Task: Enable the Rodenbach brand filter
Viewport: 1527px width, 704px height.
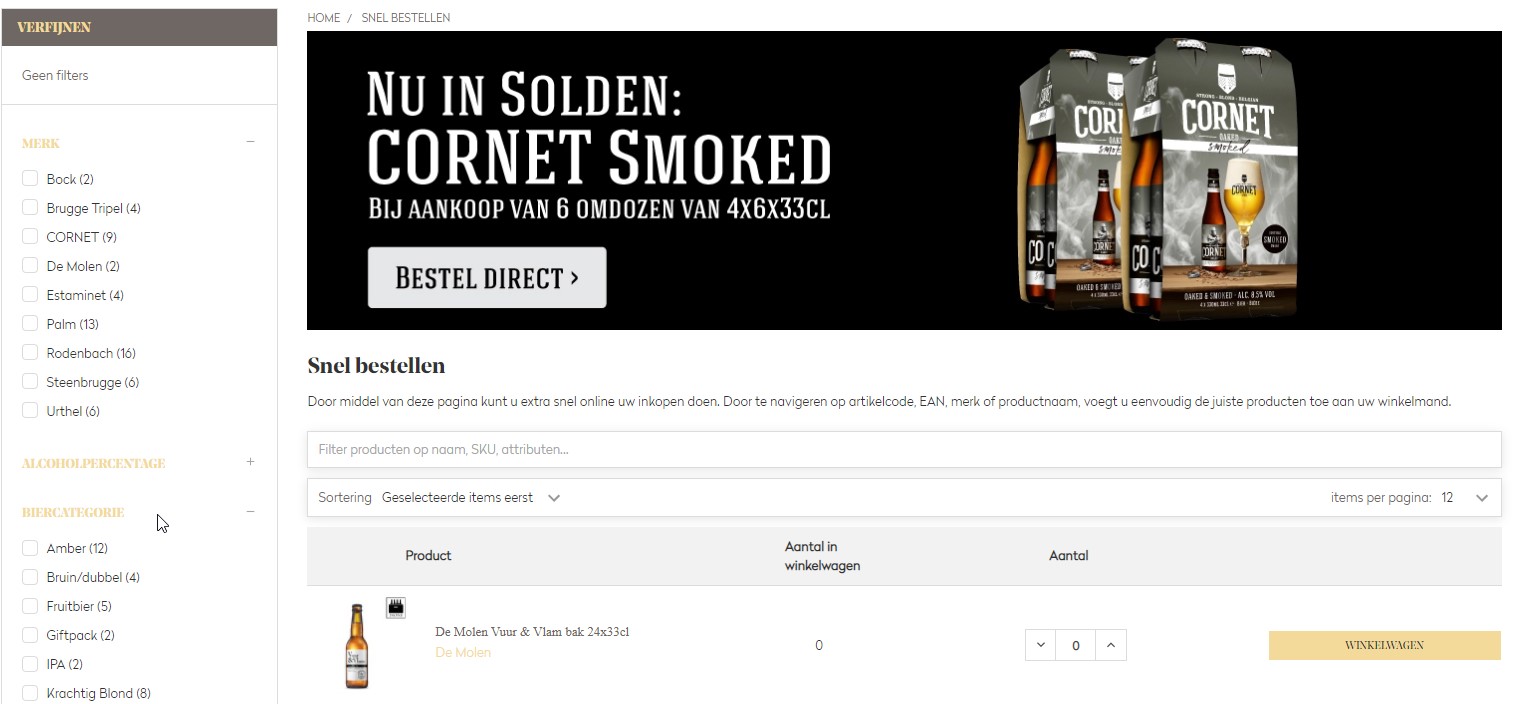Action: (30, 353)
